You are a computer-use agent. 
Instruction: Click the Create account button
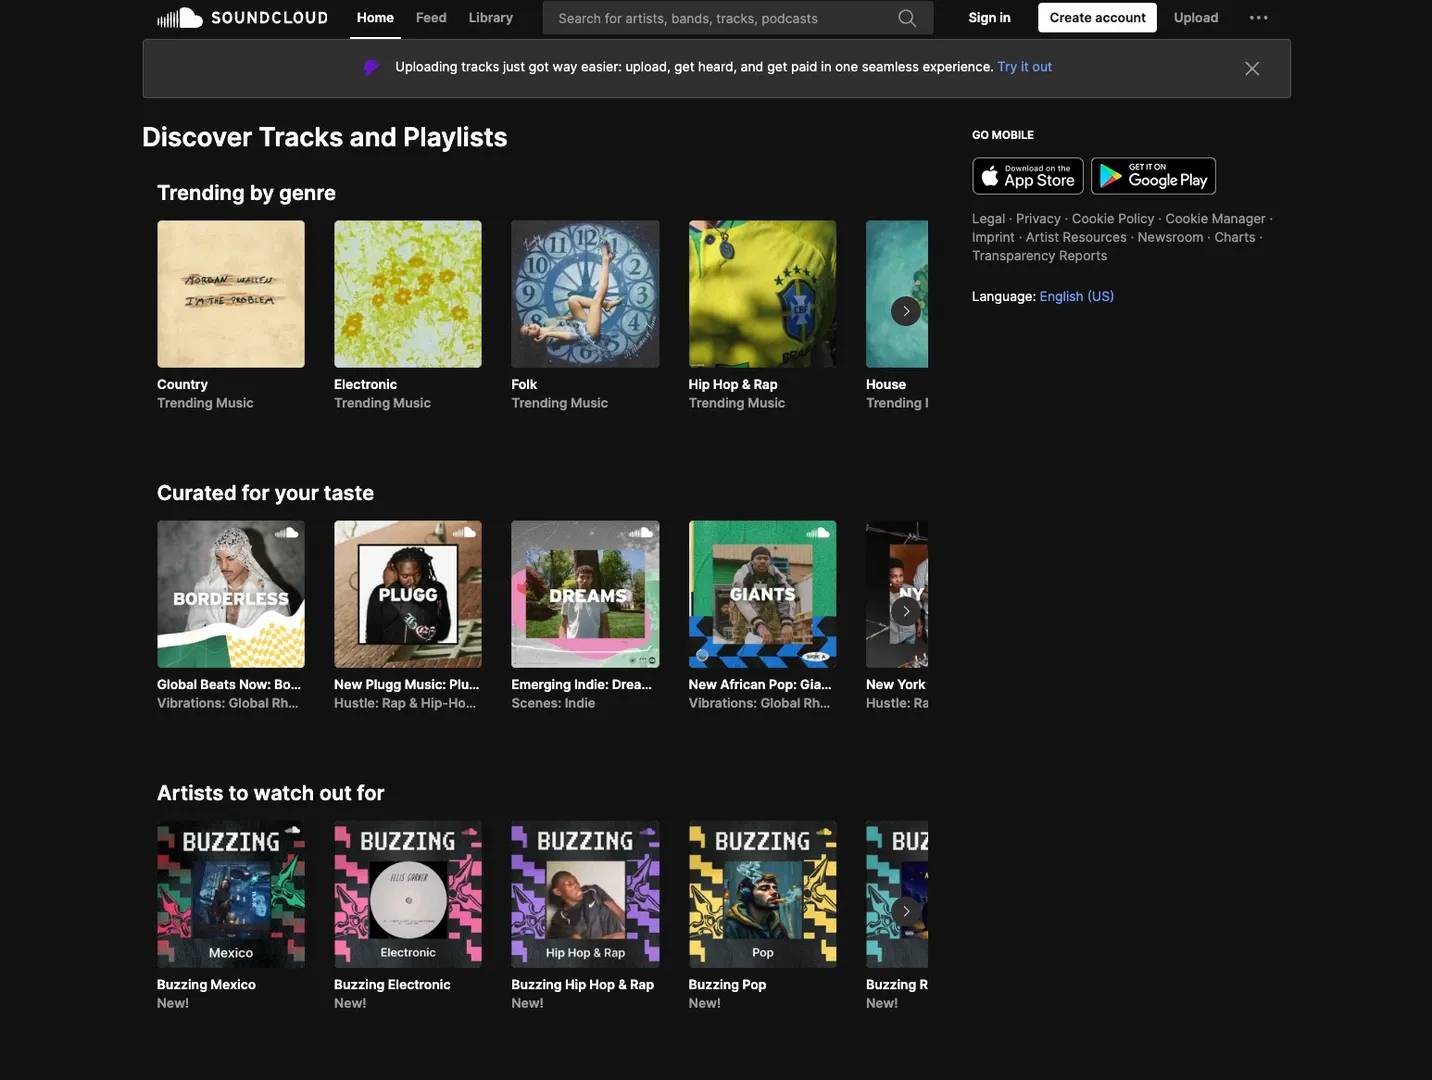pos(1097,18)
